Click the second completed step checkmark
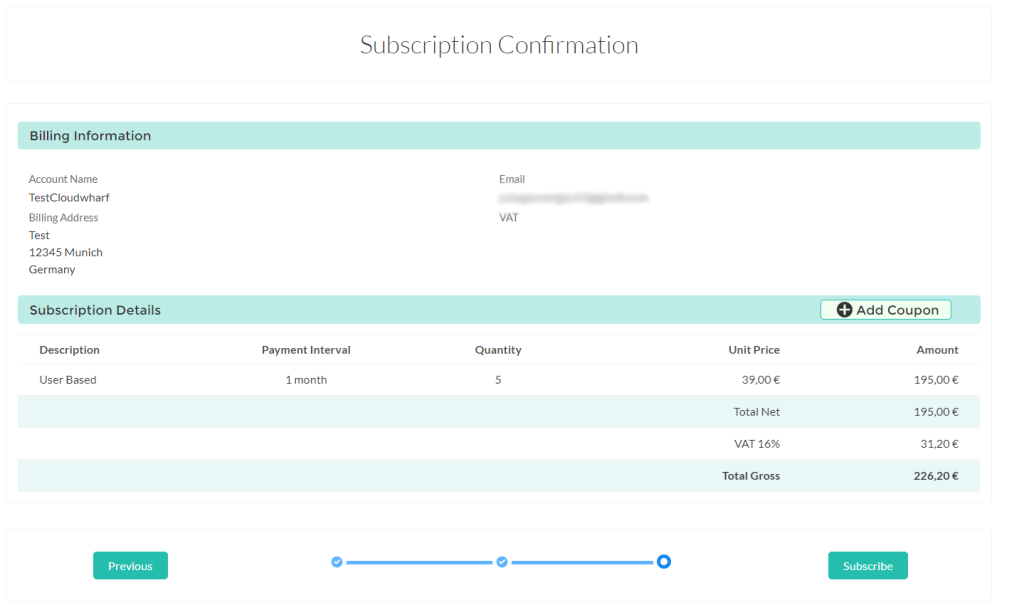Image resolution: width=1024 pixels, height=605 pixels. click(502, 562)
